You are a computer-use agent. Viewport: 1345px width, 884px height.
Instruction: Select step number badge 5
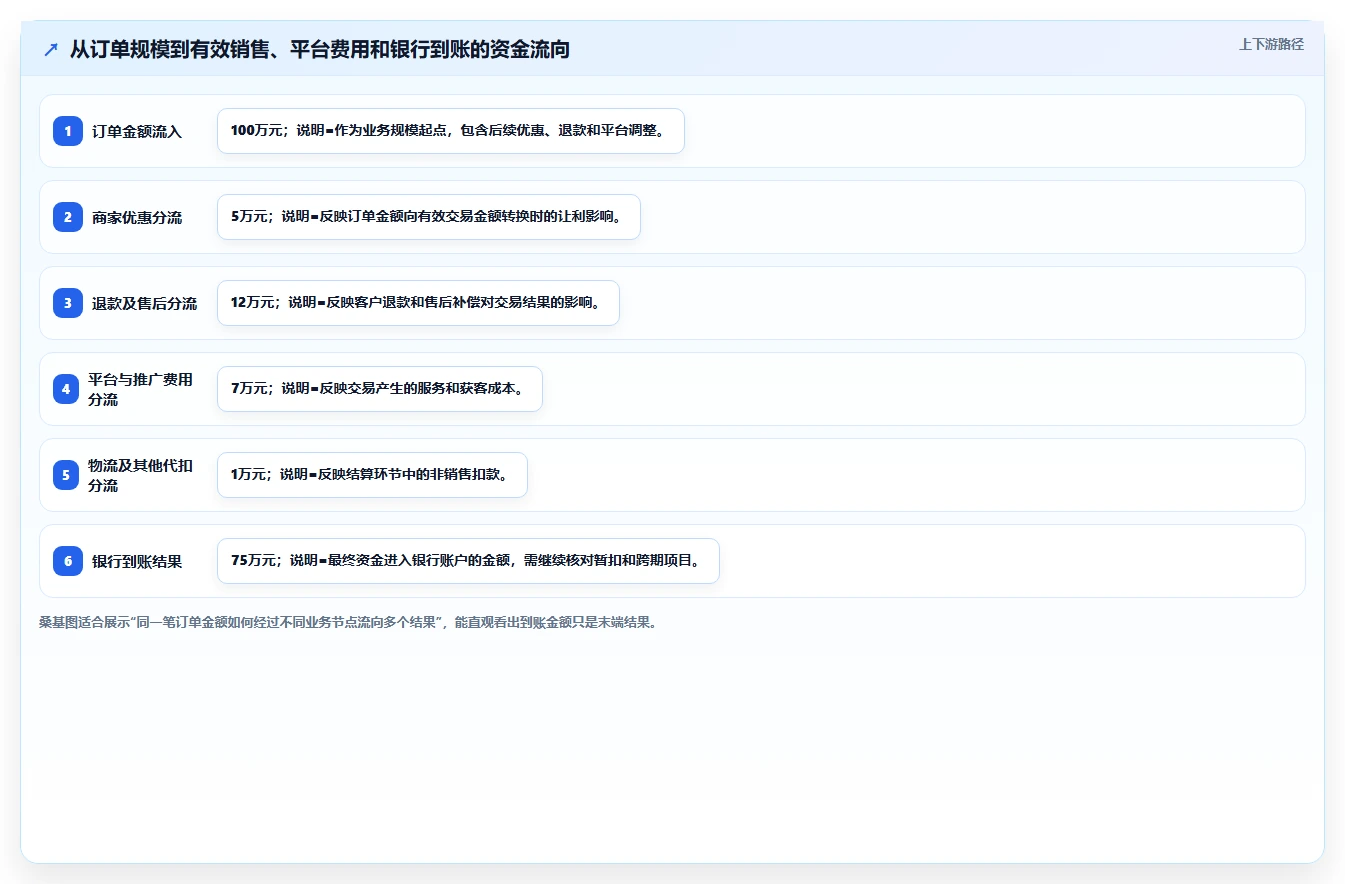click(x=66, y=475)
